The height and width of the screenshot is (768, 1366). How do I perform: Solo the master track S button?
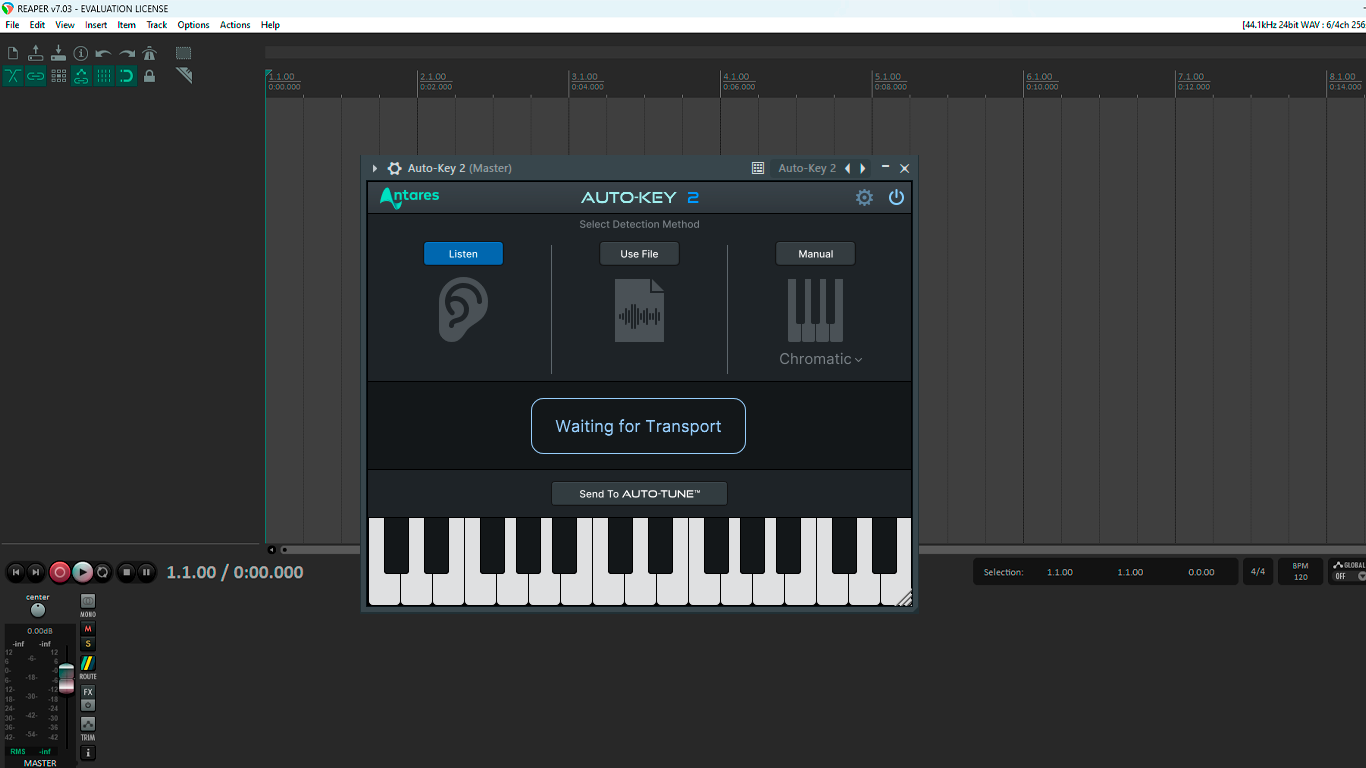88,644
